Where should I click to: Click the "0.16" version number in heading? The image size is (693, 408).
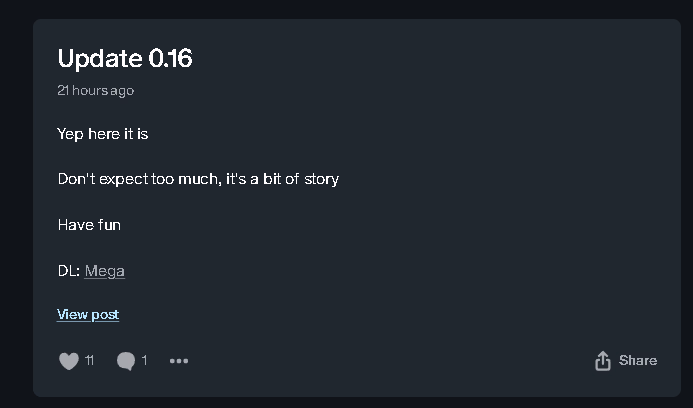coord(170,58)
